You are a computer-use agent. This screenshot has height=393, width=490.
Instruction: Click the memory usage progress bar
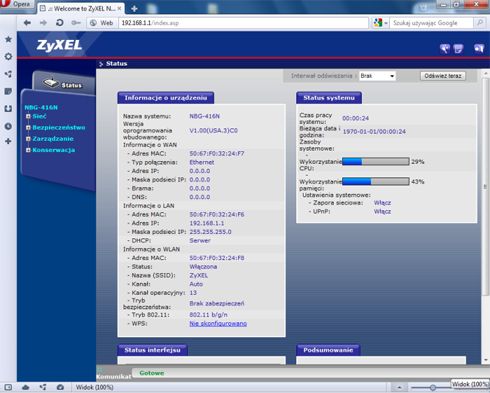point(376,181)
